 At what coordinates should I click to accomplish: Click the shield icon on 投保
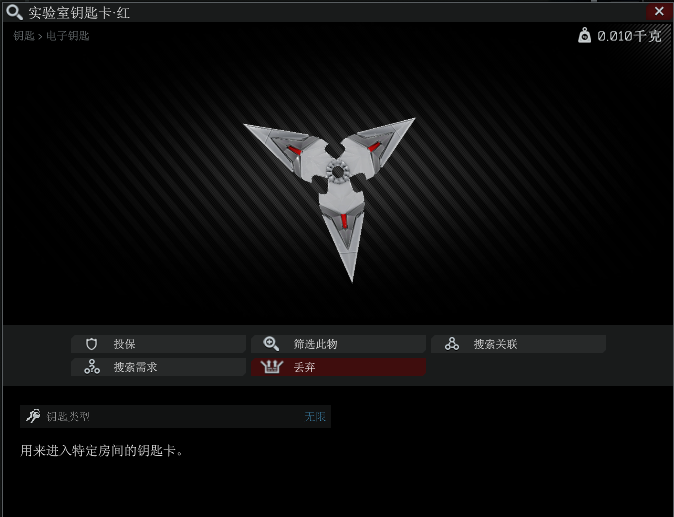tap(91, 344)
